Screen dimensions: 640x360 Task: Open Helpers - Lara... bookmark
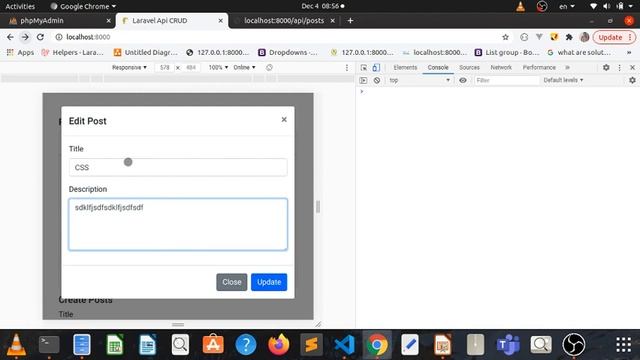[73, 52]
